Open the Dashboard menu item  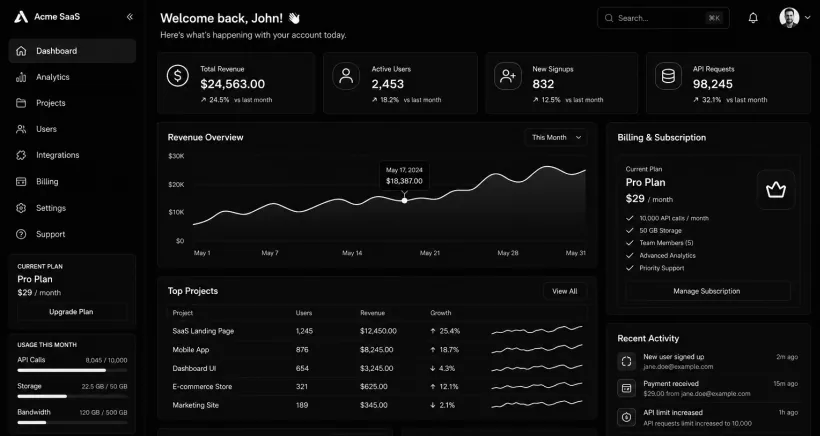[x=72, y=51]
